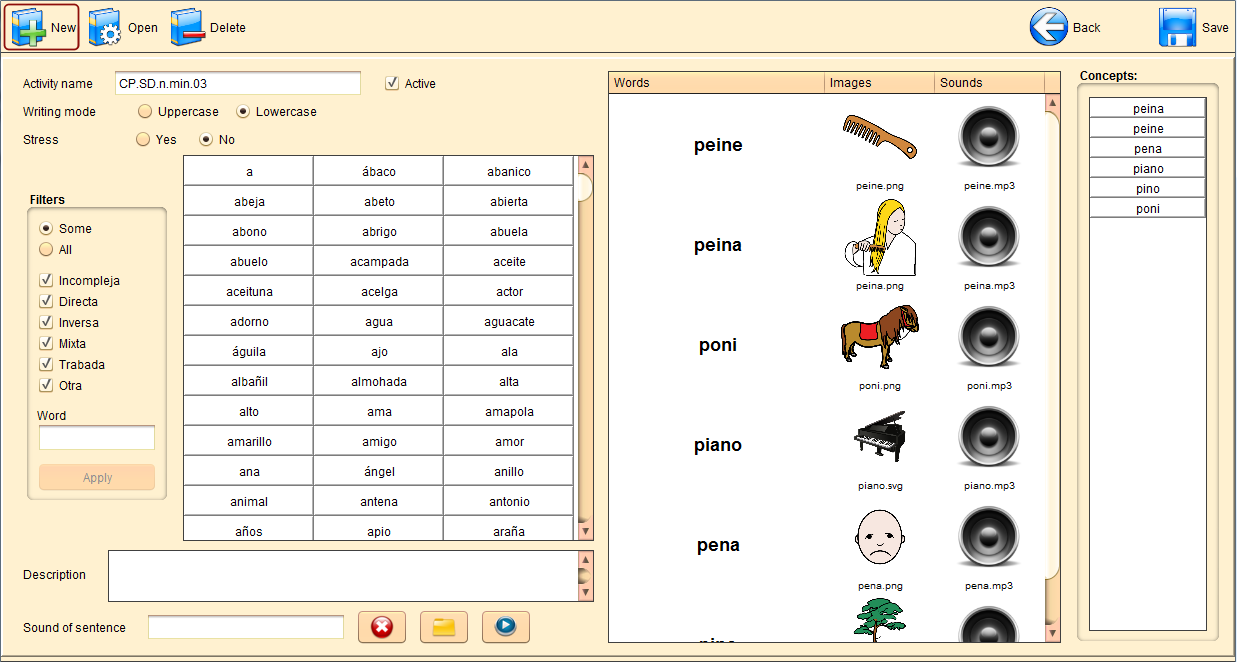This screenshot has width=1237, height=662.
Task: Select the word 'antonio' in word grid
Action: point(509,501)
